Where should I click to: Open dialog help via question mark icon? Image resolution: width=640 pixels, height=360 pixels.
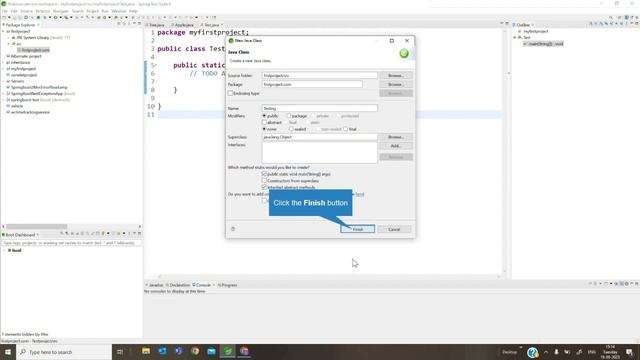coord(233,229)
